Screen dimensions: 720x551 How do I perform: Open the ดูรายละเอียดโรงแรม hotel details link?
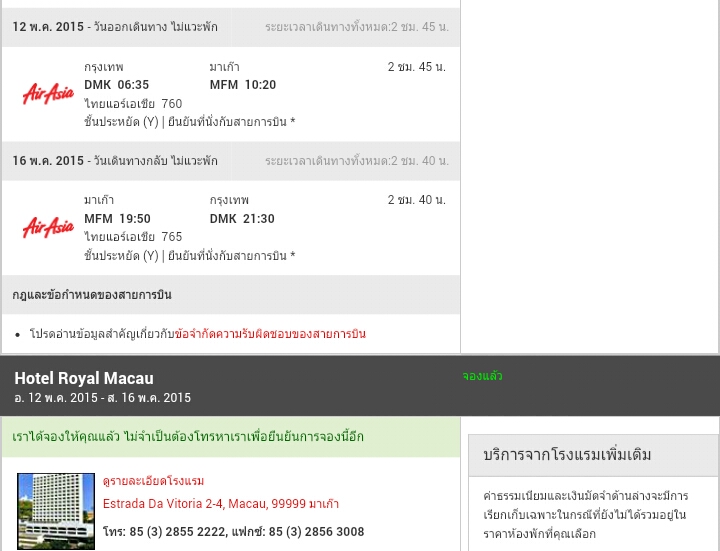(153, 481)
